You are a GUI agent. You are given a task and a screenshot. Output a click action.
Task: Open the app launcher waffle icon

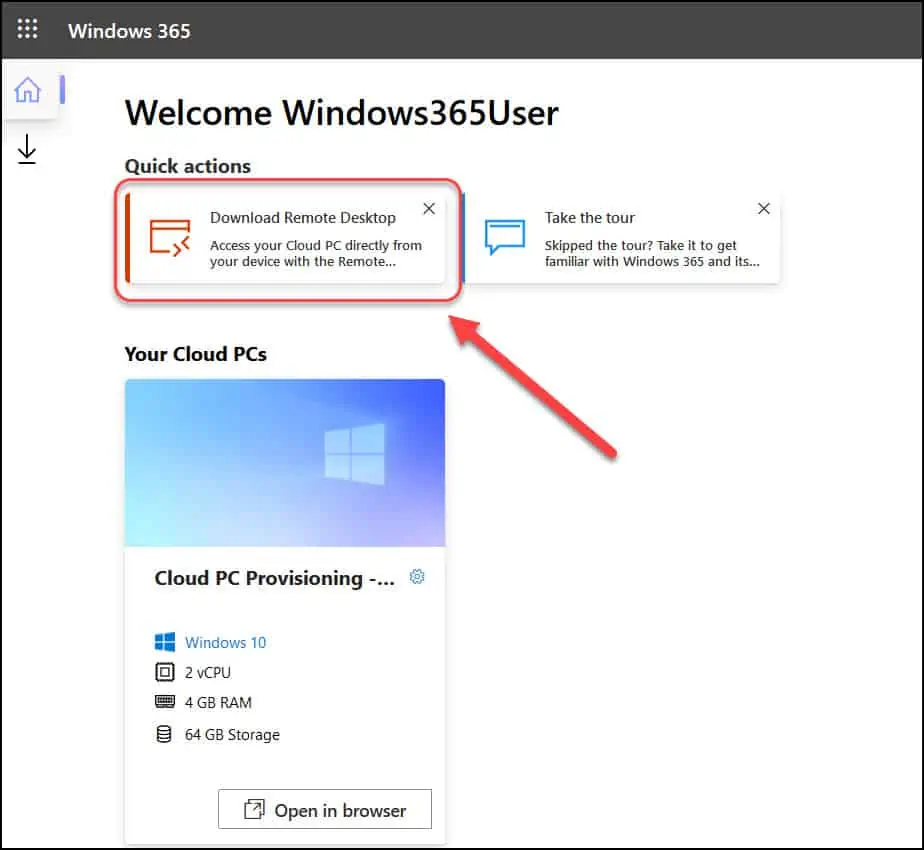click(27, 29)
